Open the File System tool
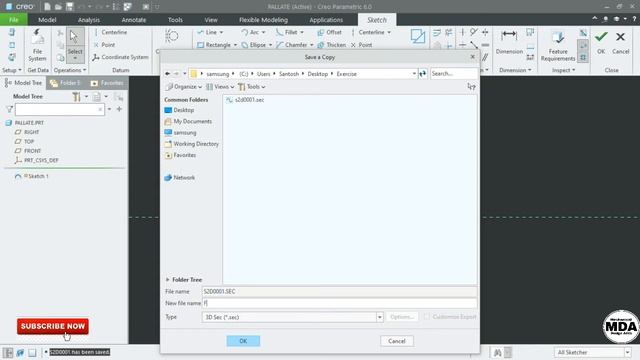The image size is (640, 360). [37, 45]
